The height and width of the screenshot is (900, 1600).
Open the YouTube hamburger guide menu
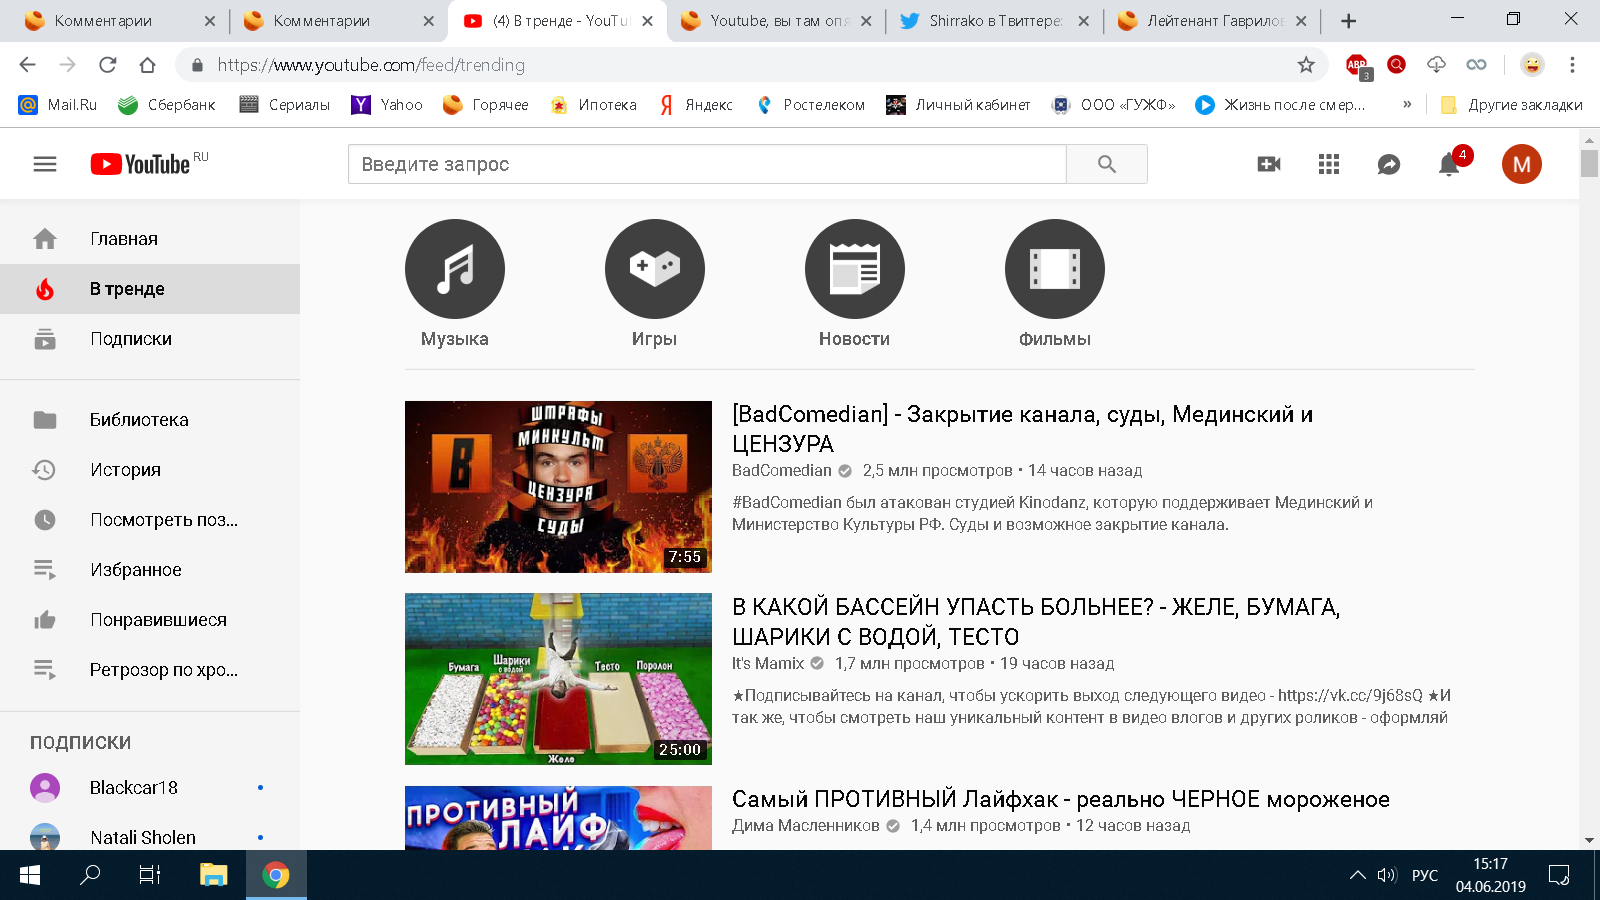click(x=45, y=164)
